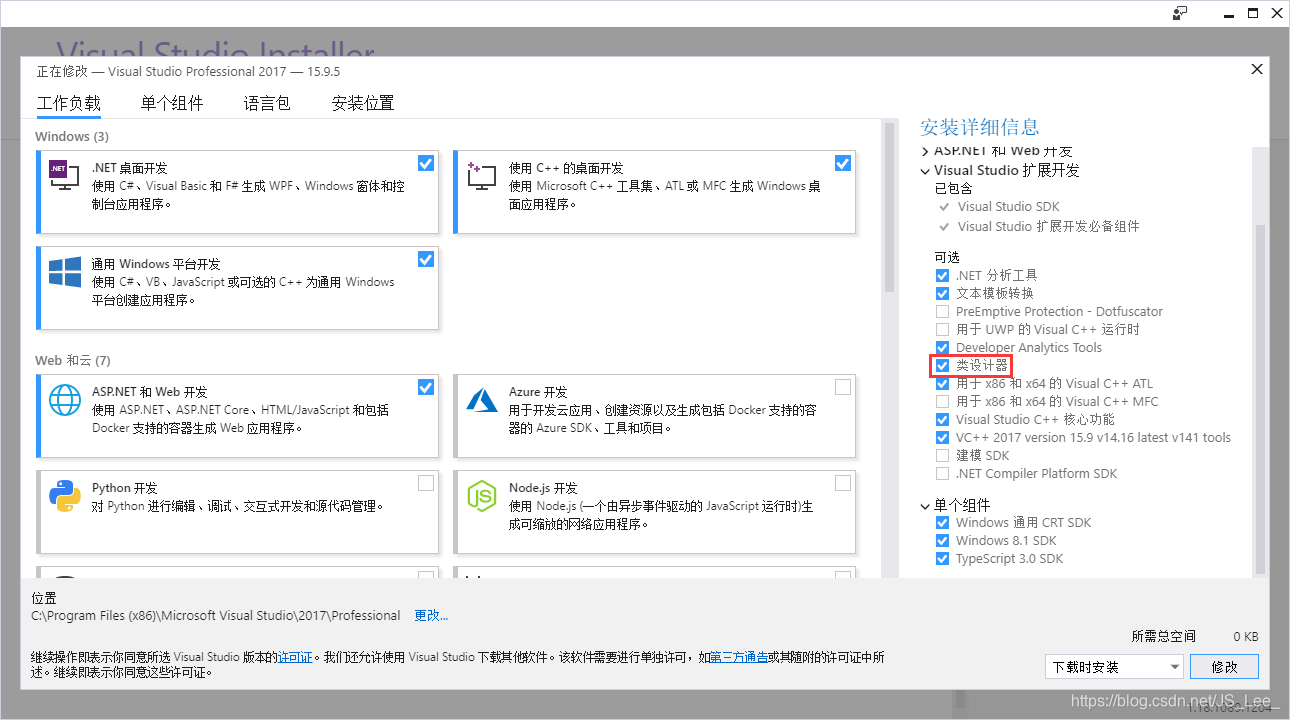Open the 许可证 license link
1290x720 pixels.
295,657
